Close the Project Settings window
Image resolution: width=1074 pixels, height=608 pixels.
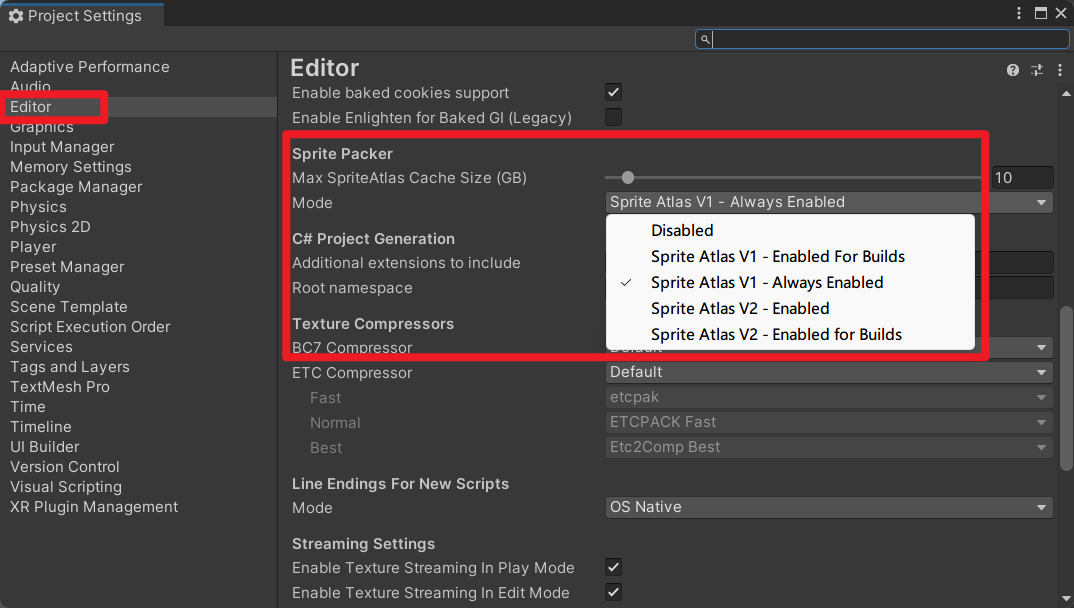click(1061, 13)
